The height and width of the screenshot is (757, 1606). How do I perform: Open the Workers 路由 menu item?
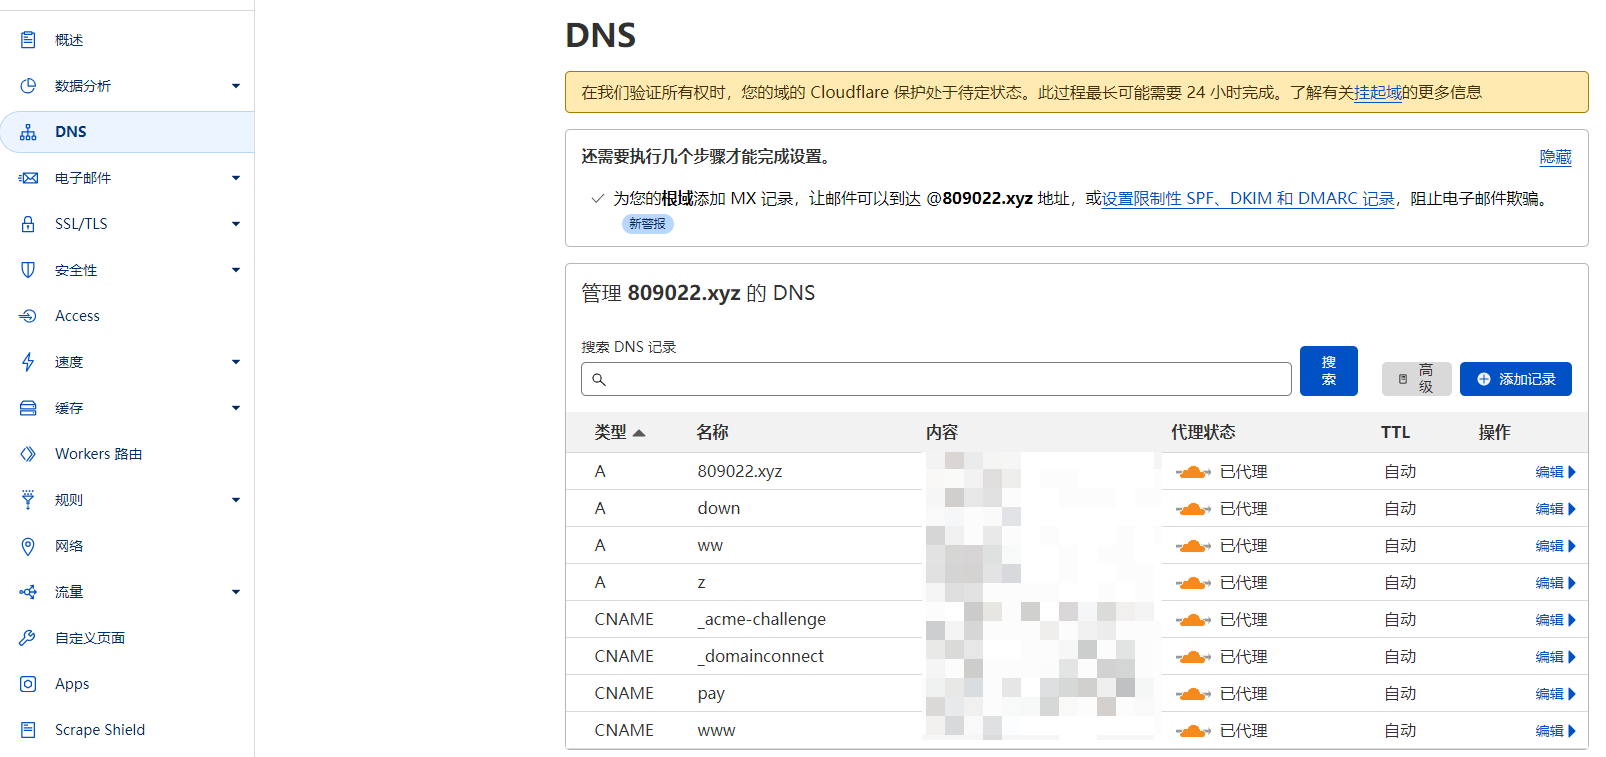point(127,454)
